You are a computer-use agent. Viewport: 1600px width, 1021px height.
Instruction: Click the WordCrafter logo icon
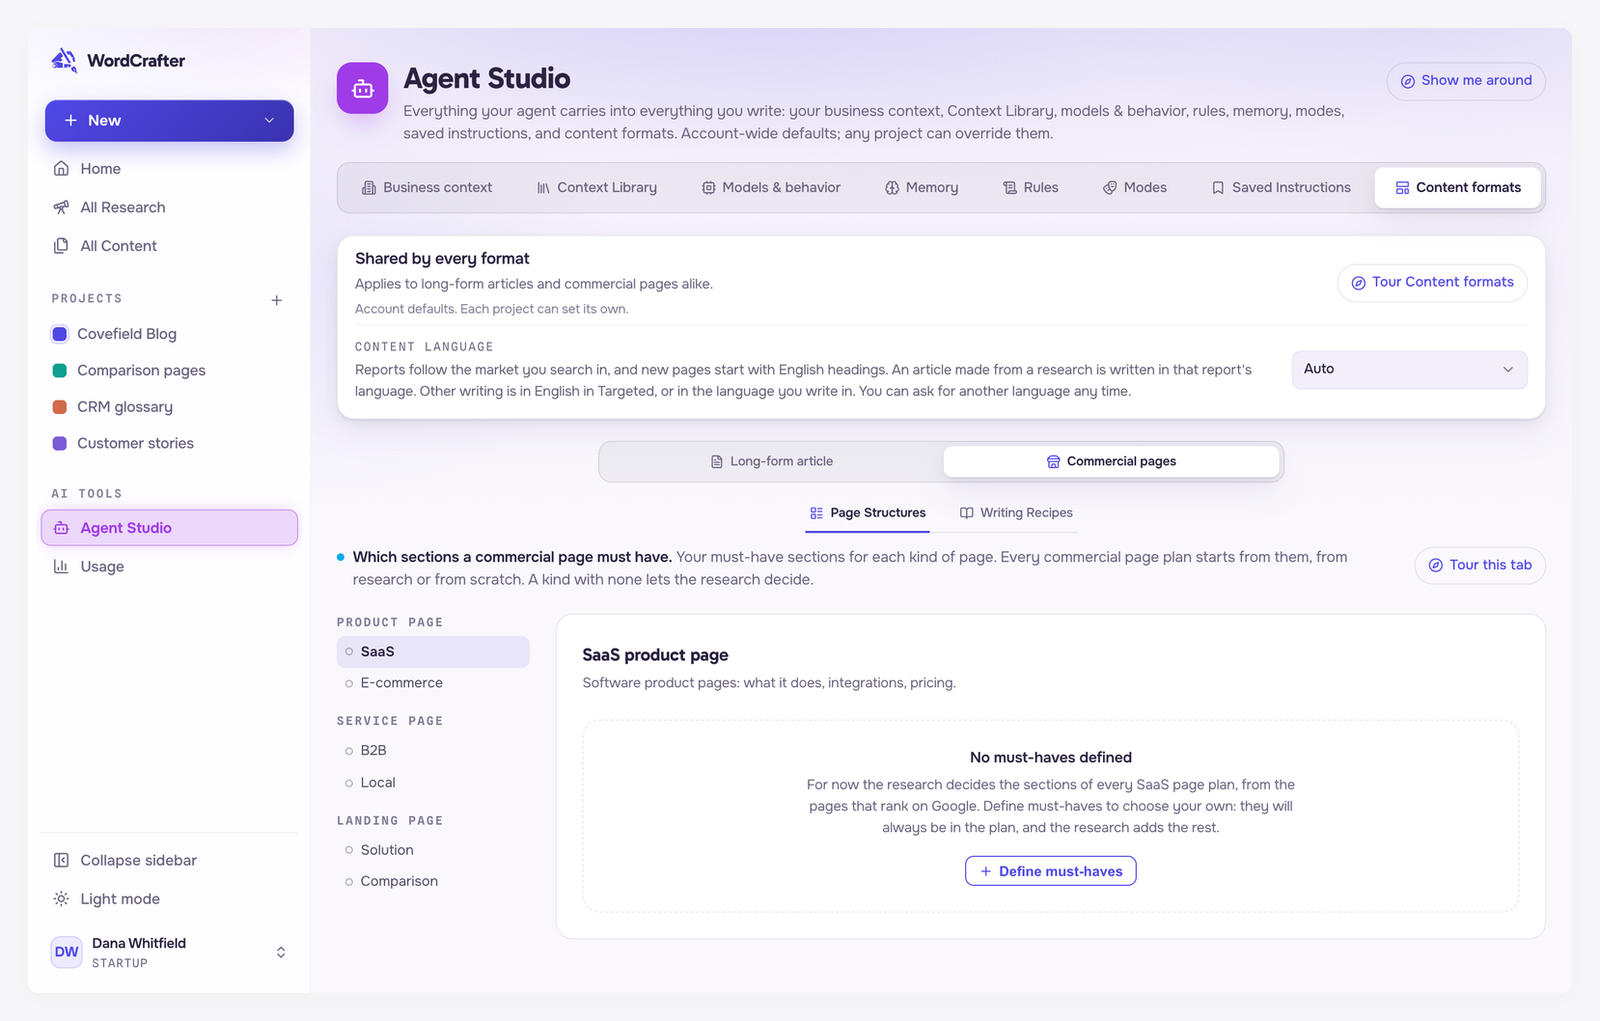[64, 60]
